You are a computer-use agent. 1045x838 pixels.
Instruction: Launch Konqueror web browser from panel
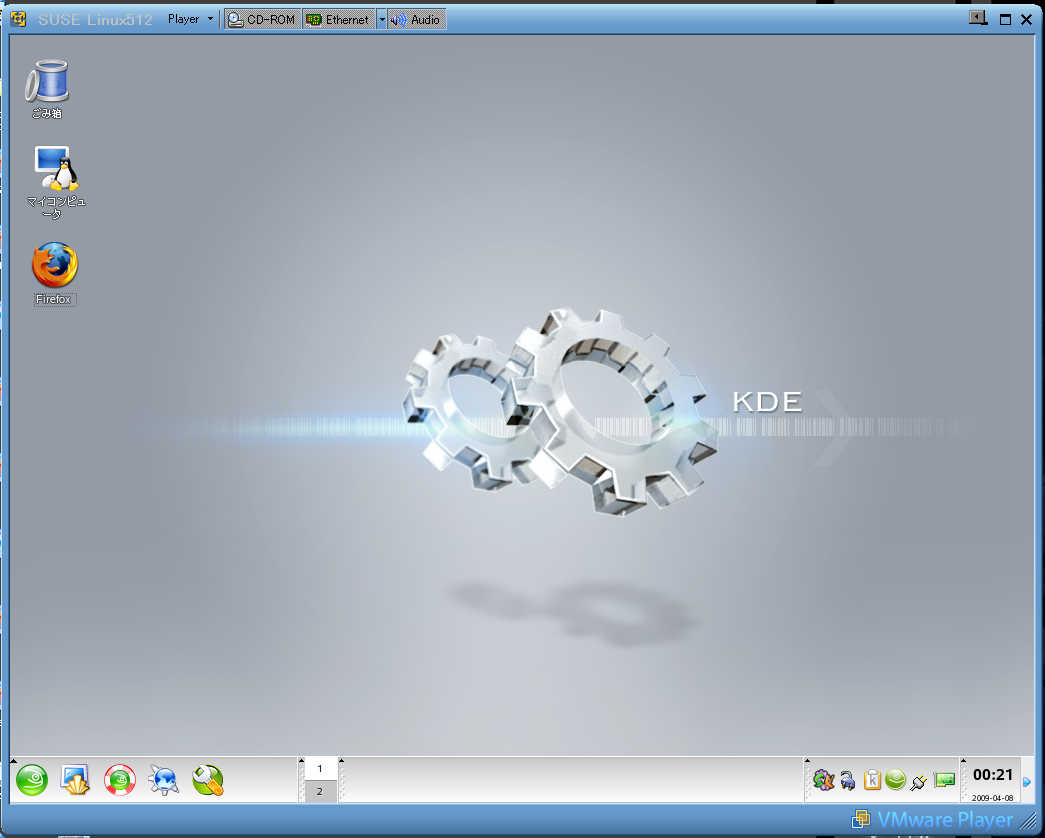pyautogui.click(x=164, y=780)
